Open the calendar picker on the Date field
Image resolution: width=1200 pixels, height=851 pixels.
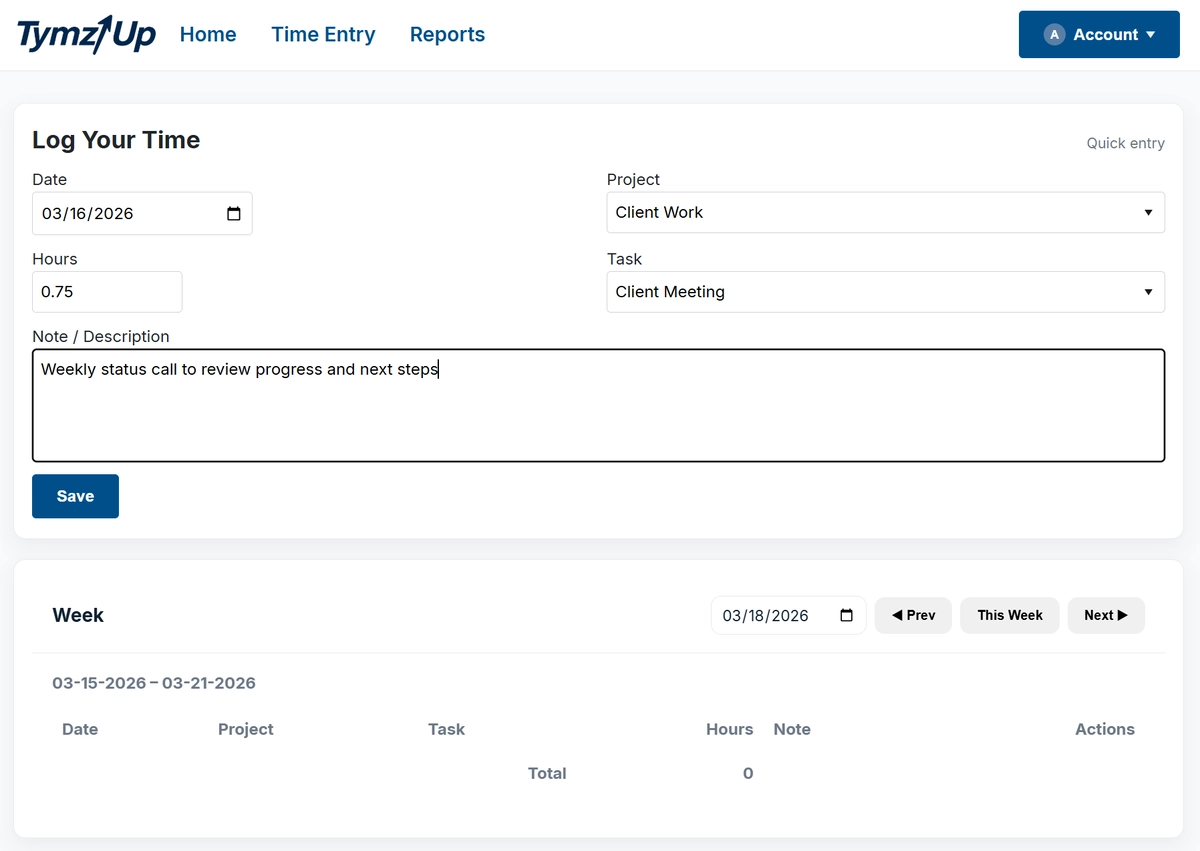[x=233, y=213]
